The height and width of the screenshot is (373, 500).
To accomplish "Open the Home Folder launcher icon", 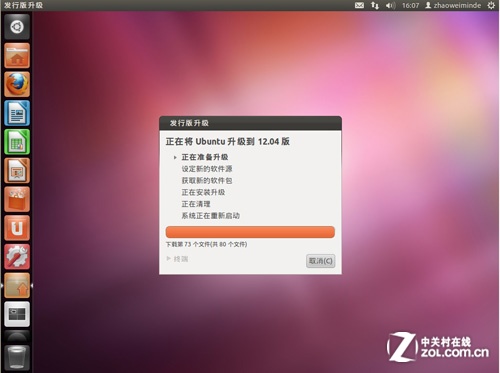I will [17, 56].
